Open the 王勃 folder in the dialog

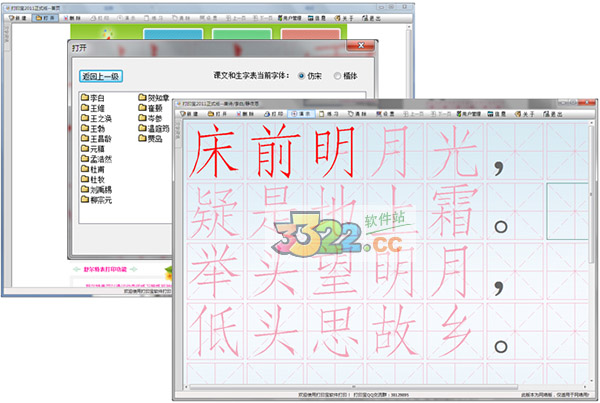tap(93, 129)
